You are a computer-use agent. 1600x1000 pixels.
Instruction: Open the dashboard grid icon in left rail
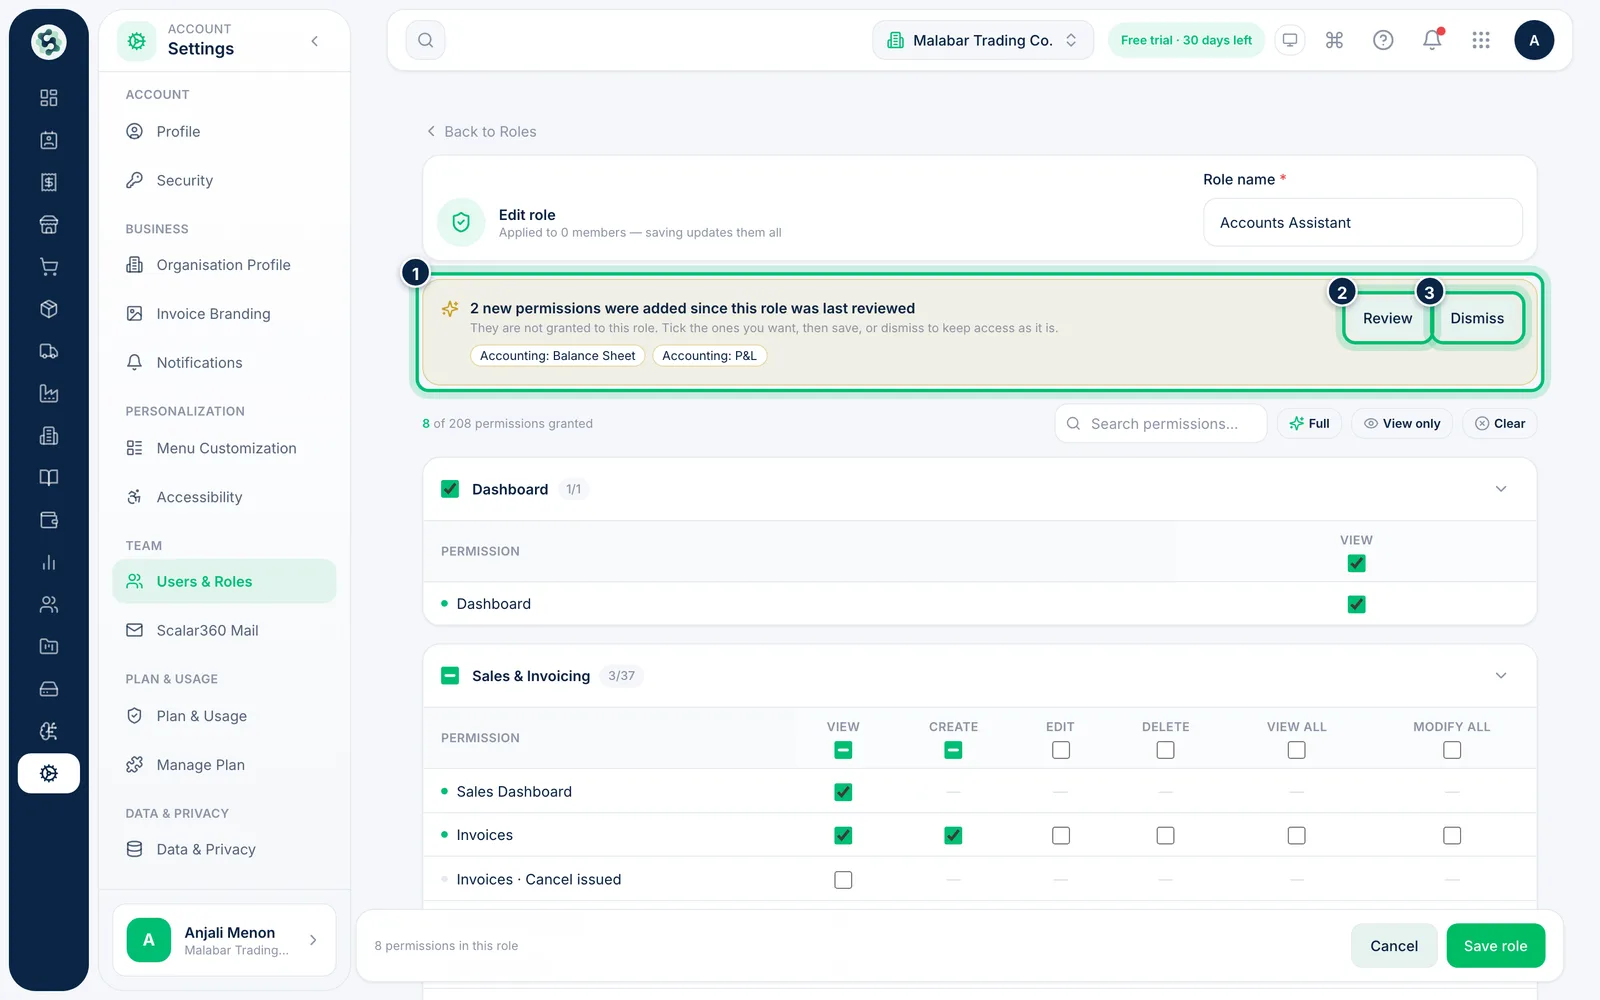pyautogui.click(x=48, y=98)
